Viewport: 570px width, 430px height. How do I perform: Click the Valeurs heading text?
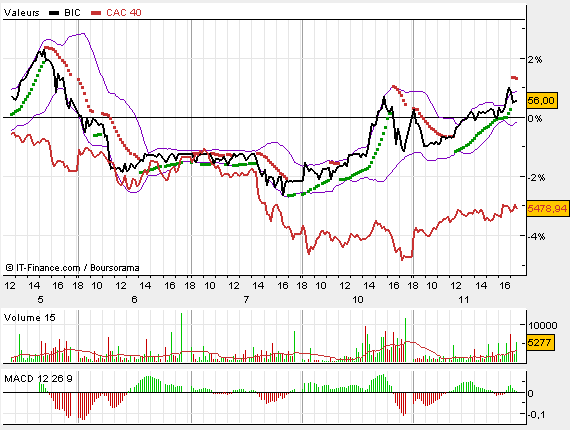21,13
